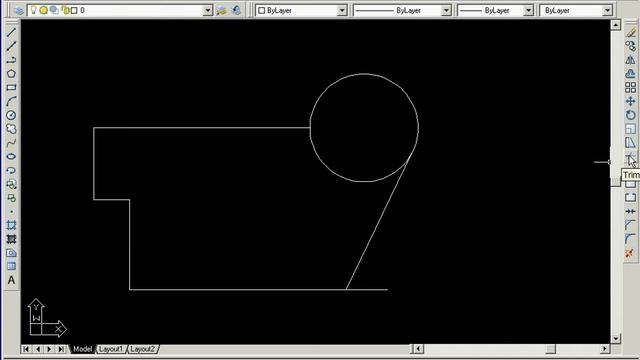Toggle layer 0 on/off light bulb
The width and height of the screenshot is (640, 360).
(x=33, y=10)
